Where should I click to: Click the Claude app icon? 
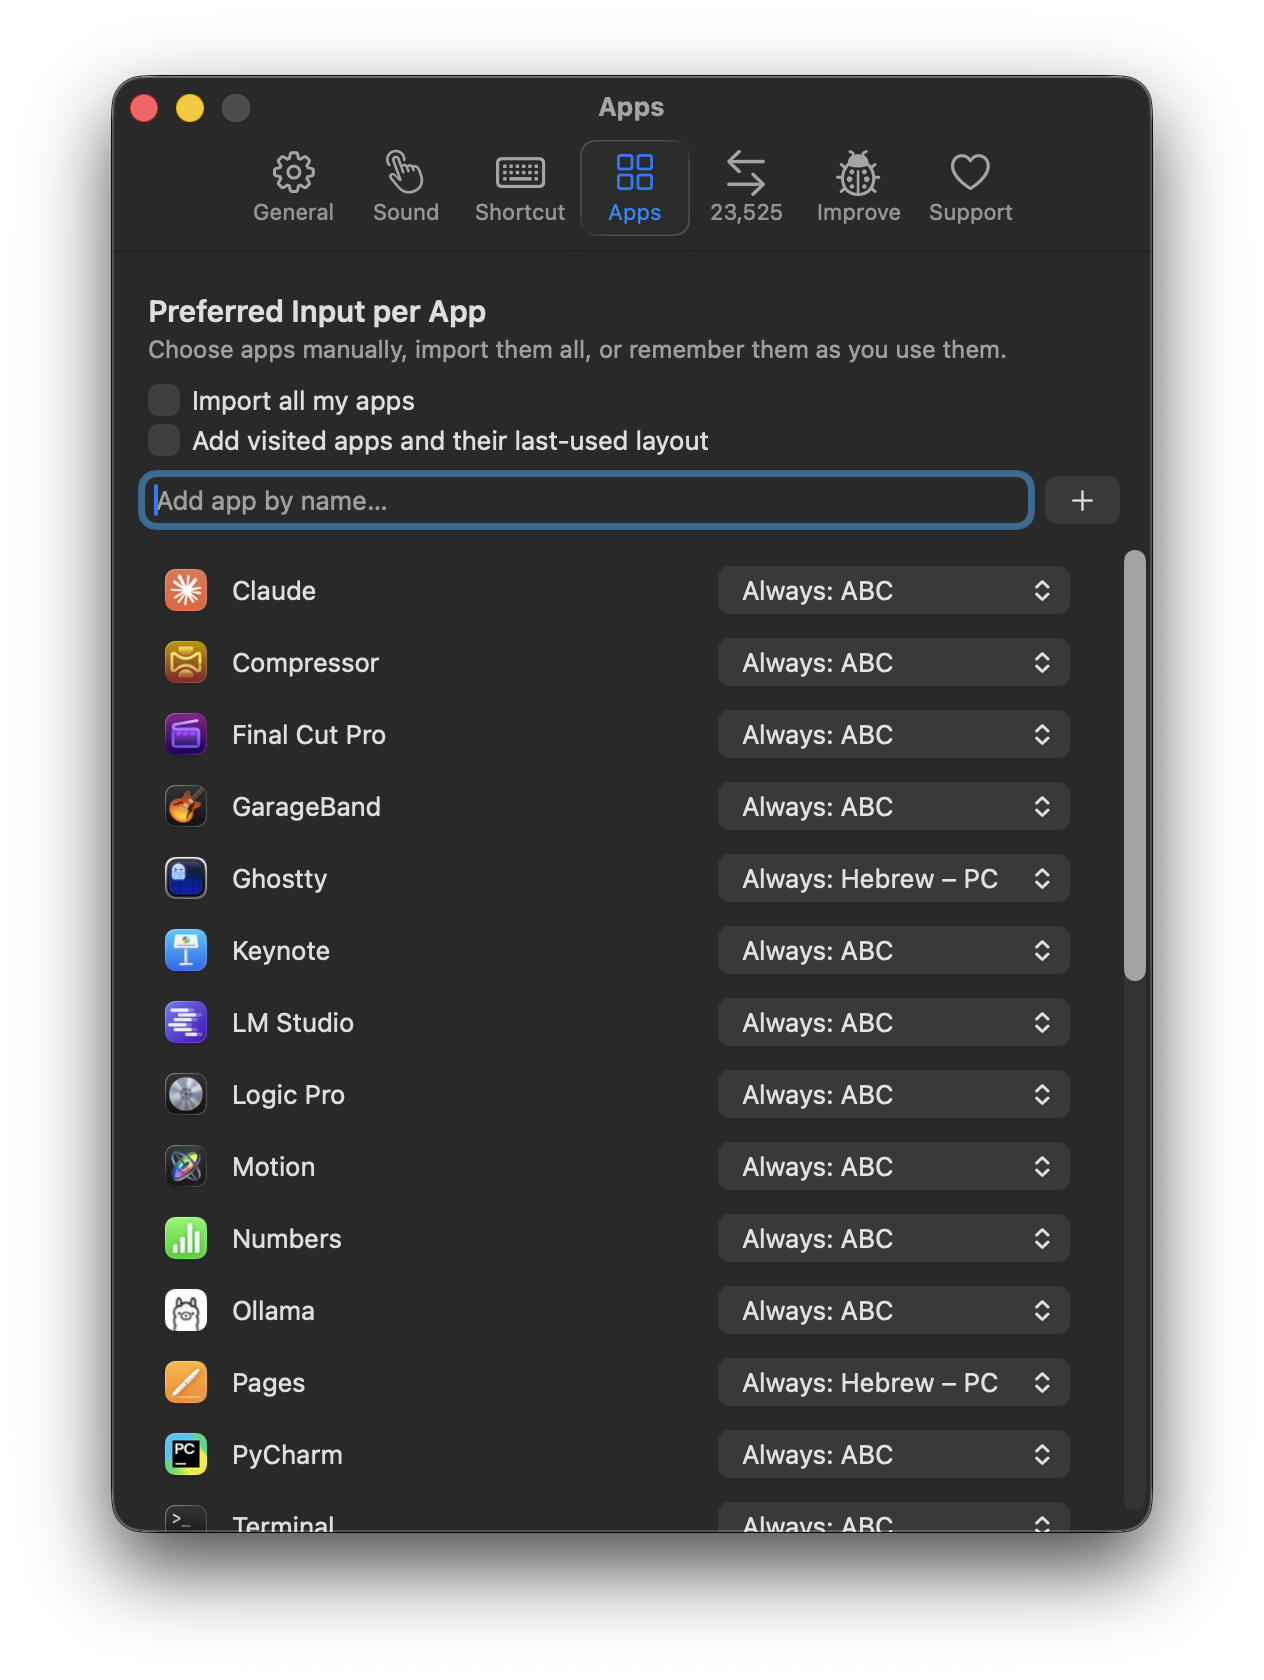tap(186, 591)
